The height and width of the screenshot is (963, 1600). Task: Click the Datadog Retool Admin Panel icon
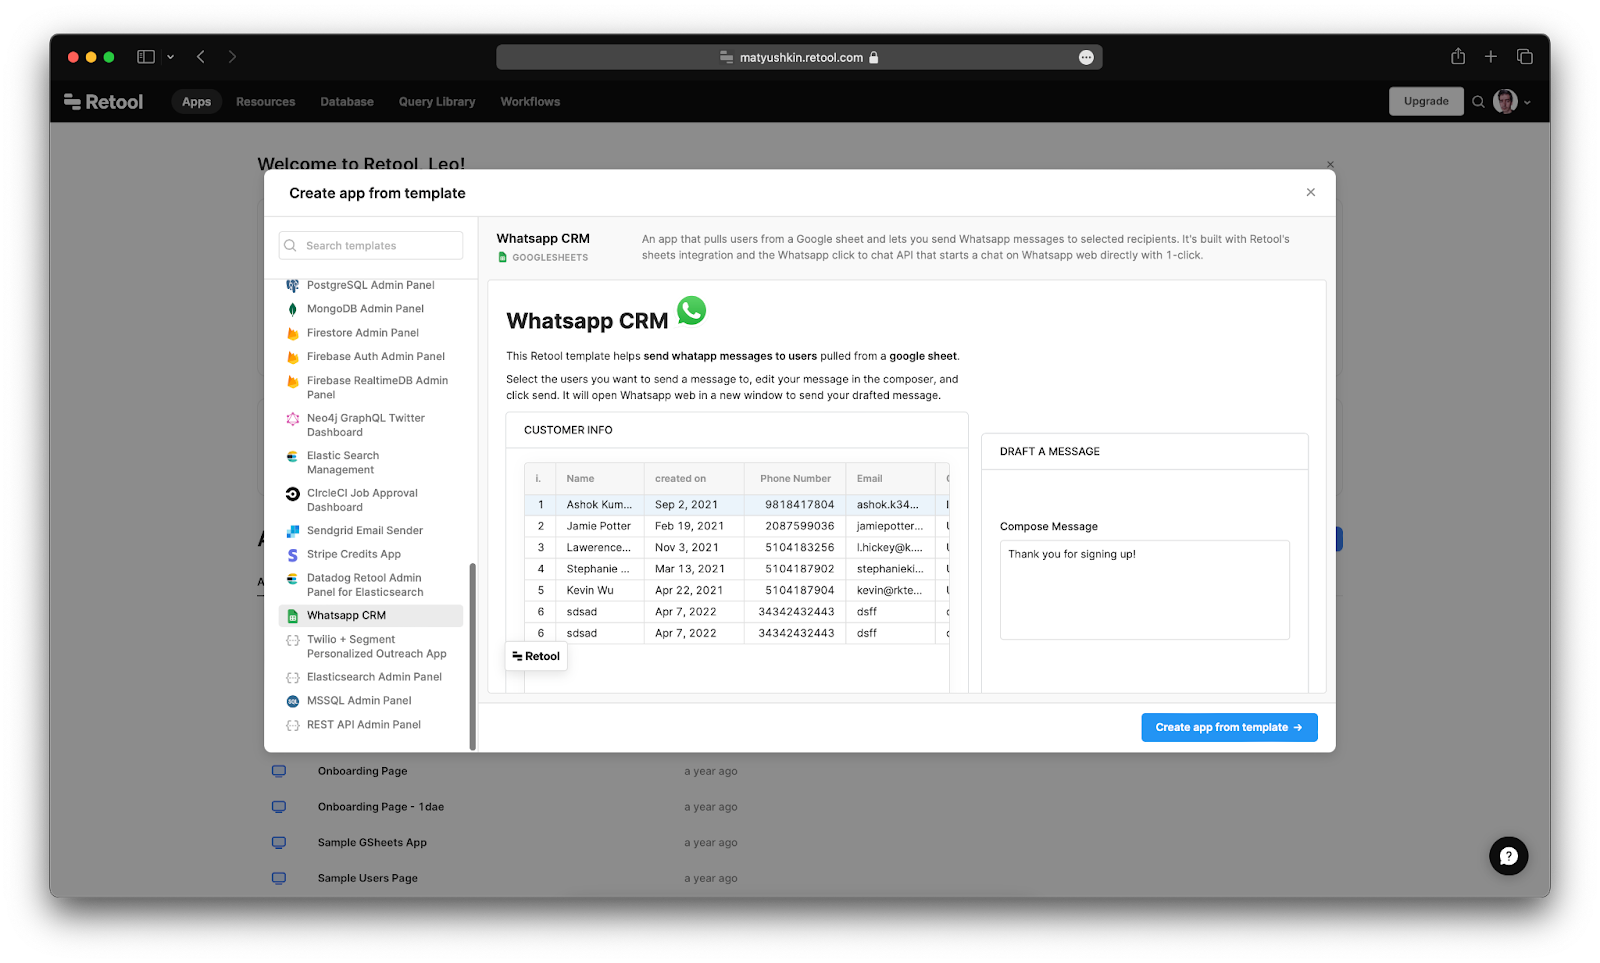[x=292, y=579]
